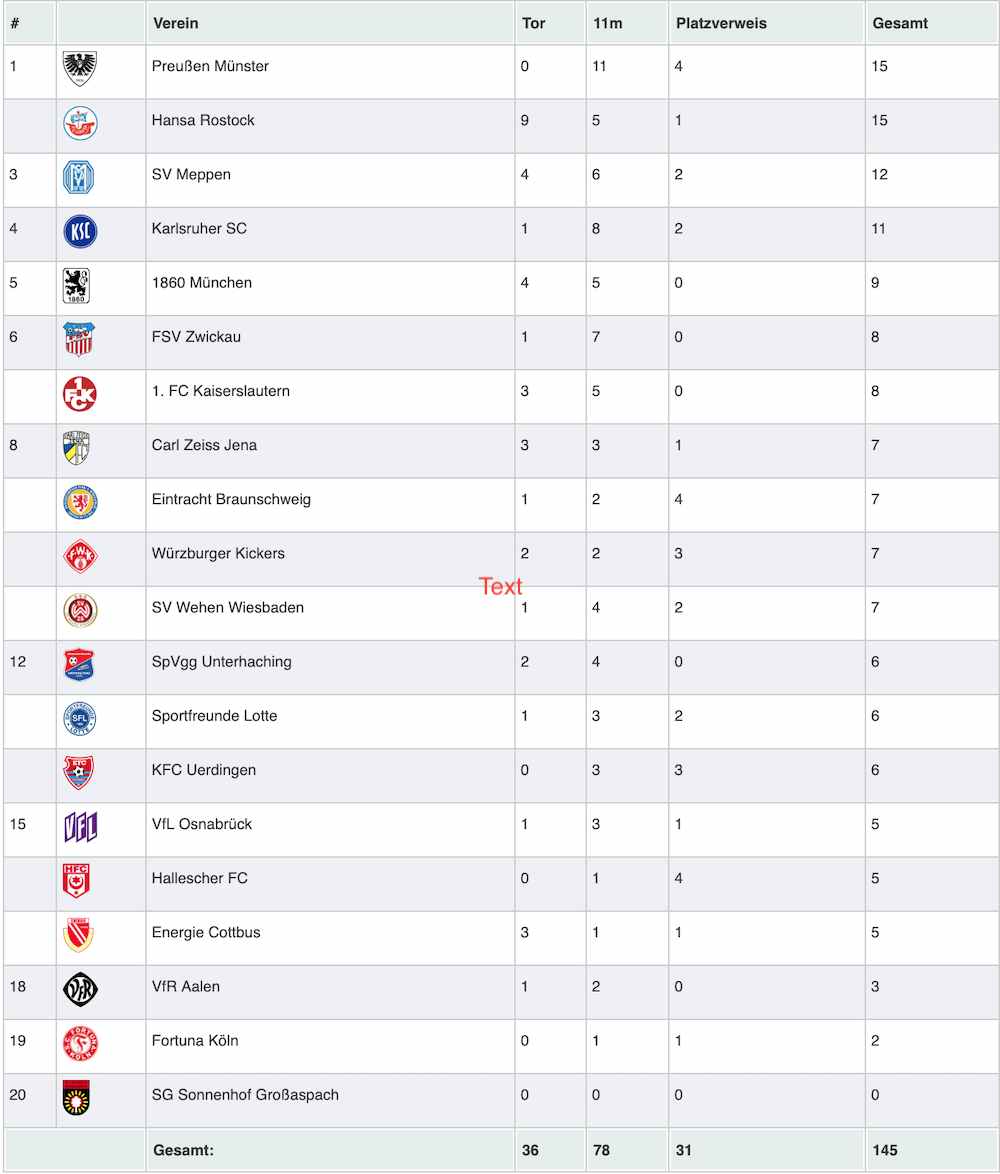Open the SV Meppen team link
This screenshot has height=1174, width=1000.
[x=192, y=174]
